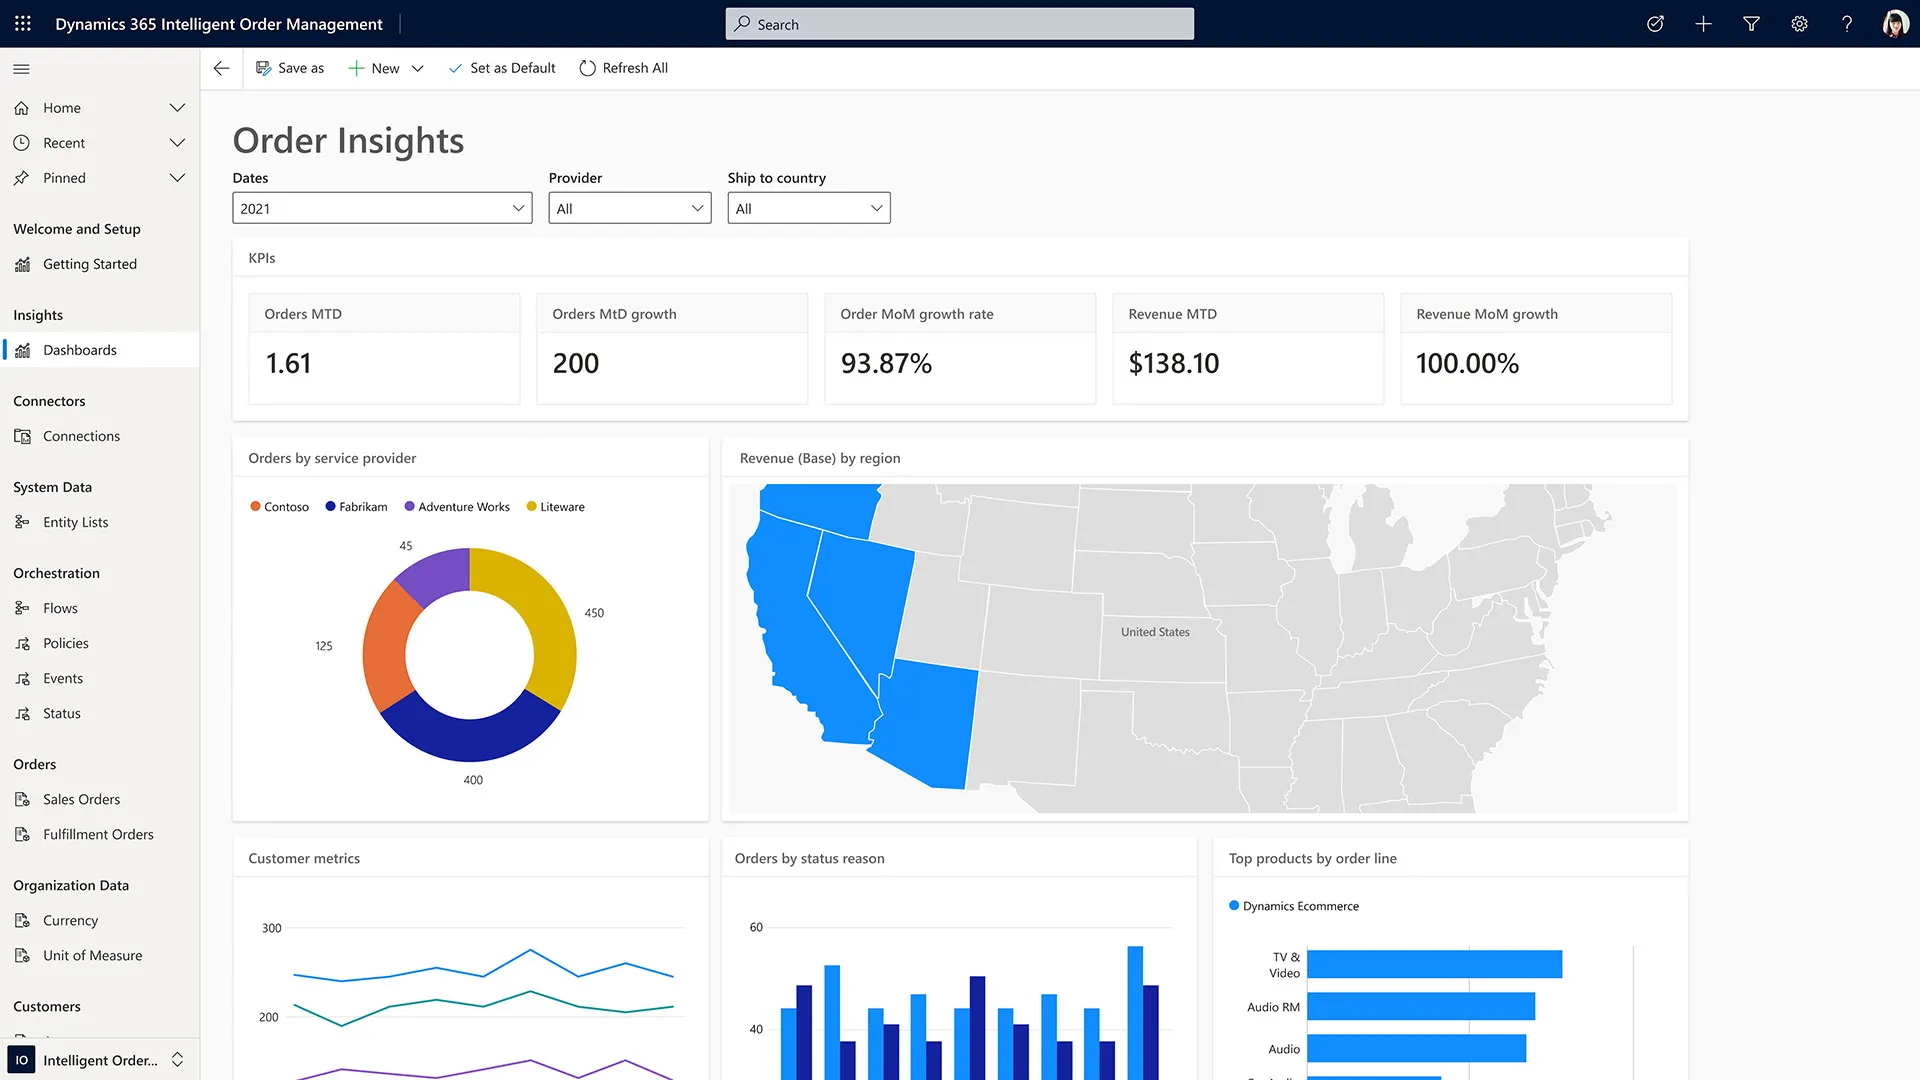Toggle Liteware series in chart legend
The height and width of the screenshot is (1080, 1920).
click(555, 507)
